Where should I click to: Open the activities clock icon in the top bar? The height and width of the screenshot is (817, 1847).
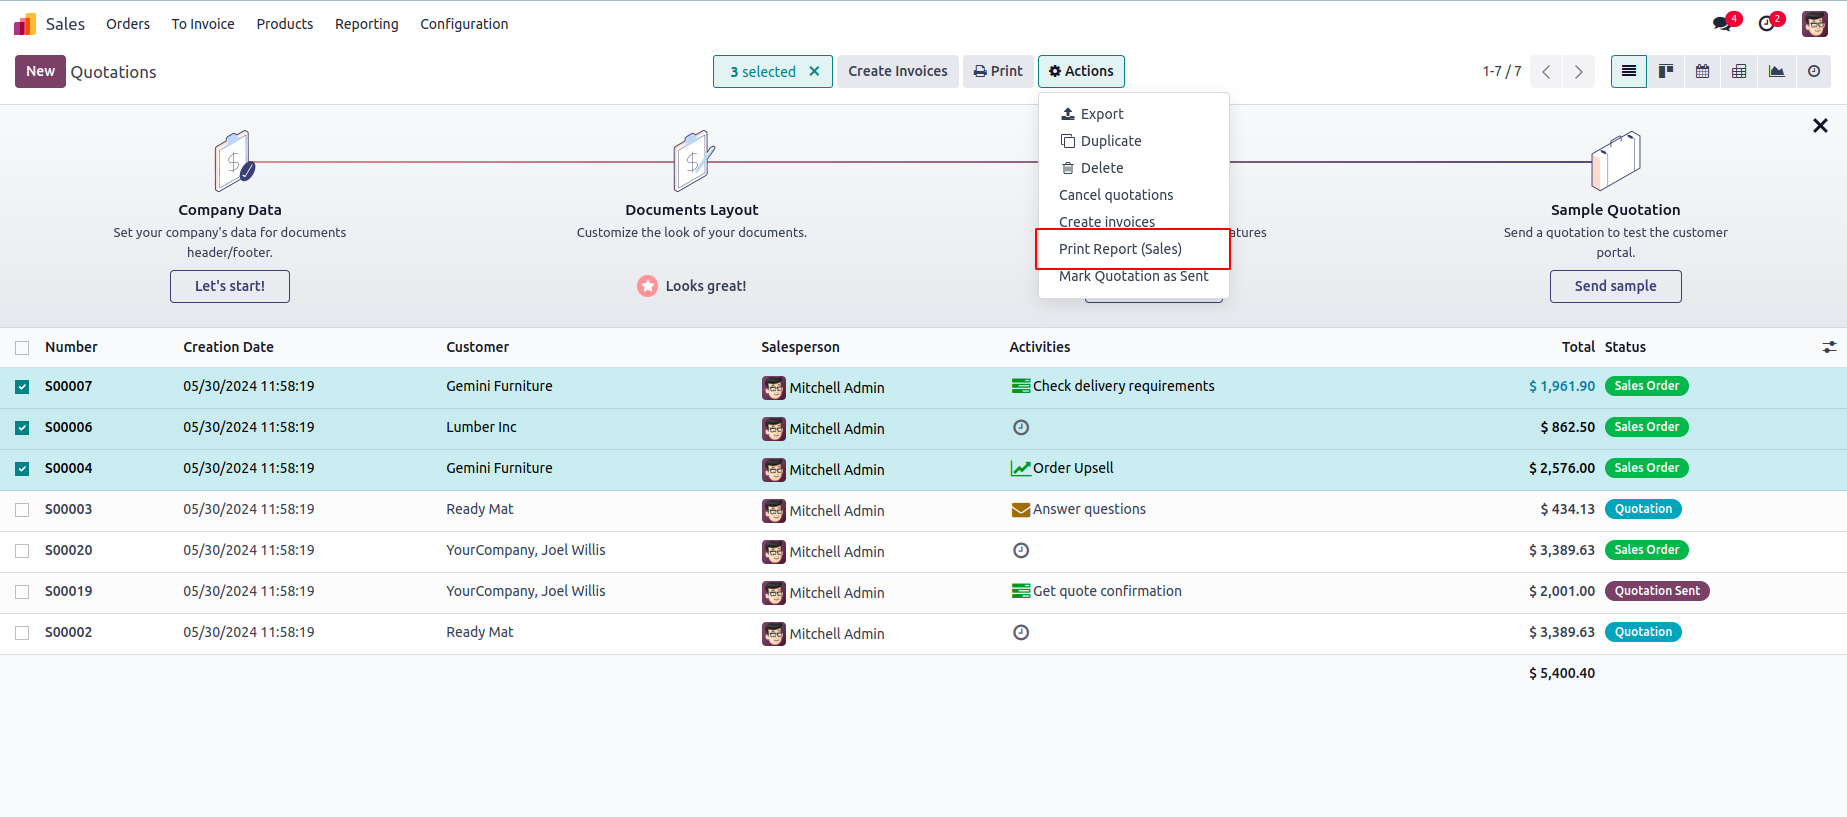tap(1769, 23)
